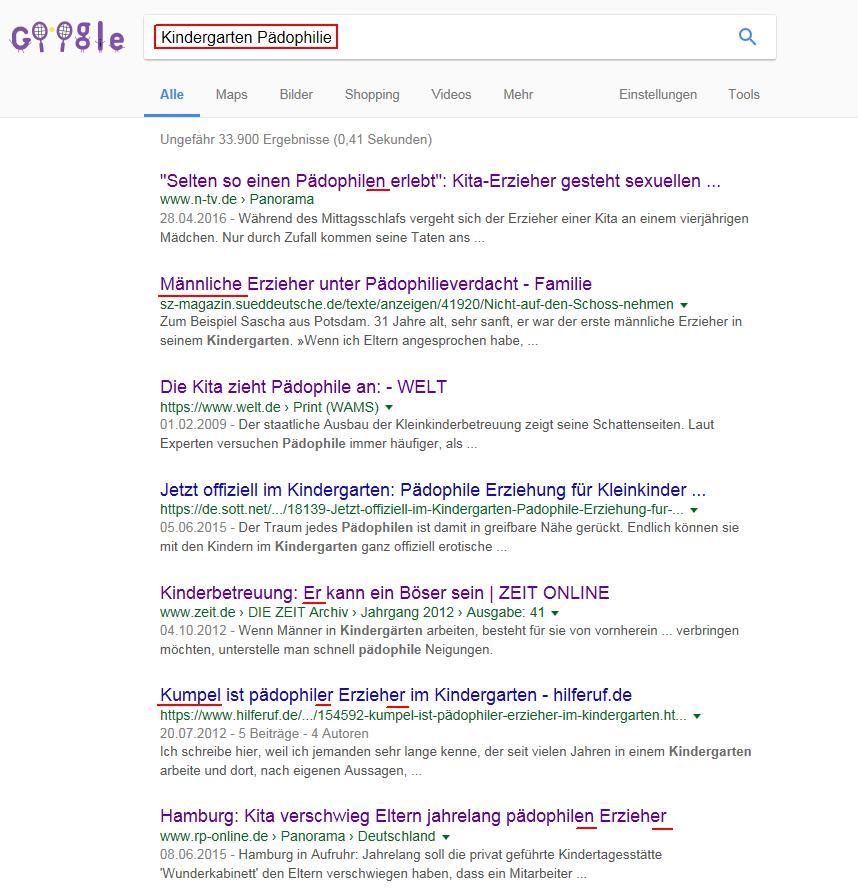Focus the search box containing Kindergarten Pädophilie
The height and width of the screenshot is (894, 858).
coord(460,37)
